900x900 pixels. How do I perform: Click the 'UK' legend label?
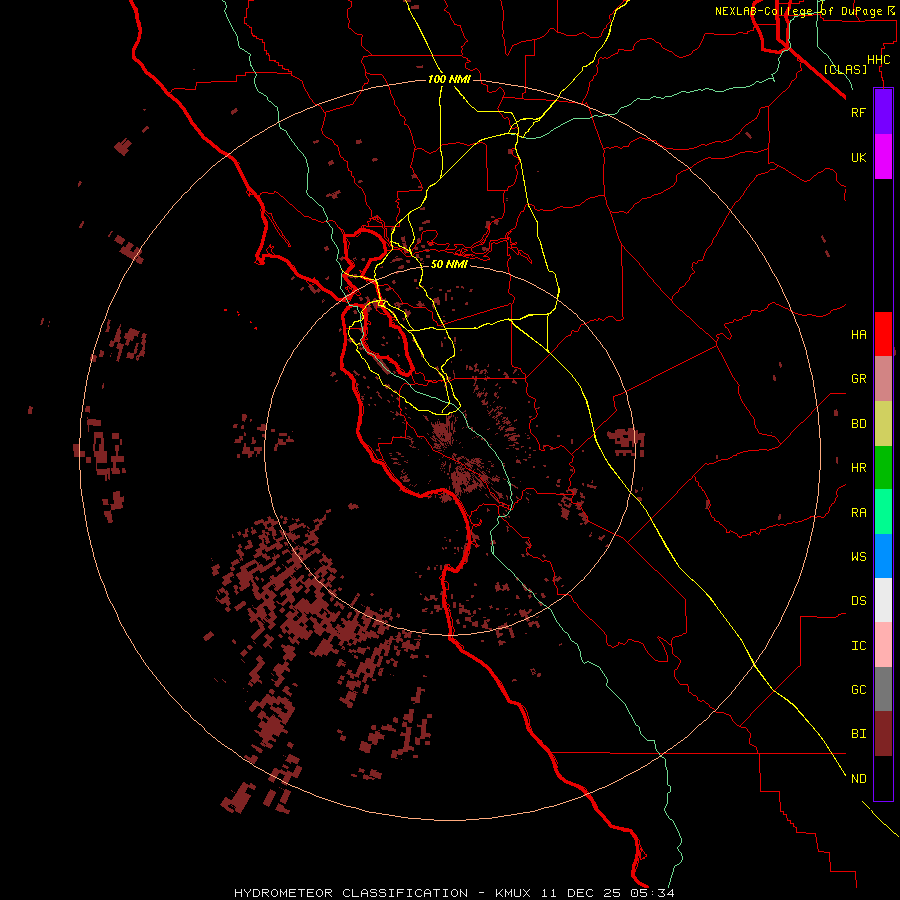click(858, 157)
